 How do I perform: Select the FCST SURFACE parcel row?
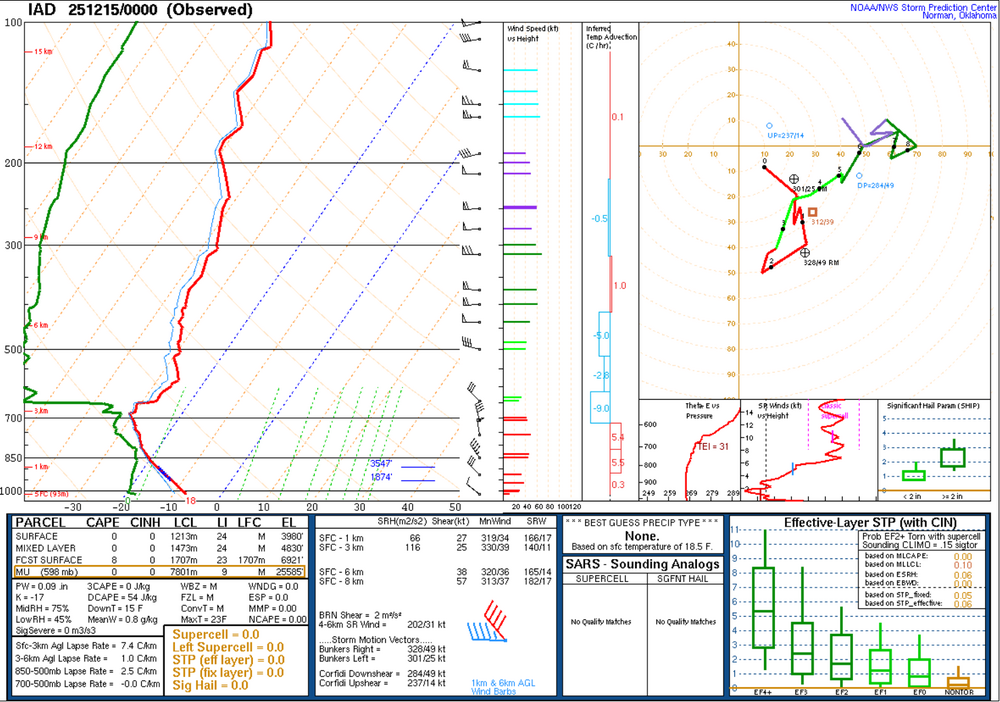click(152, 560)
